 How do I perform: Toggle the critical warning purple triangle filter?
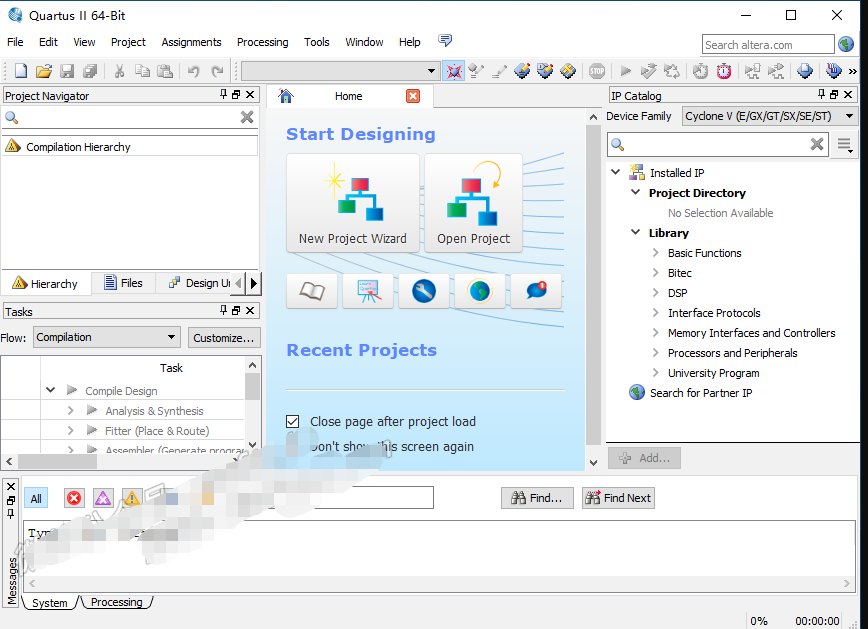[103, 498]
